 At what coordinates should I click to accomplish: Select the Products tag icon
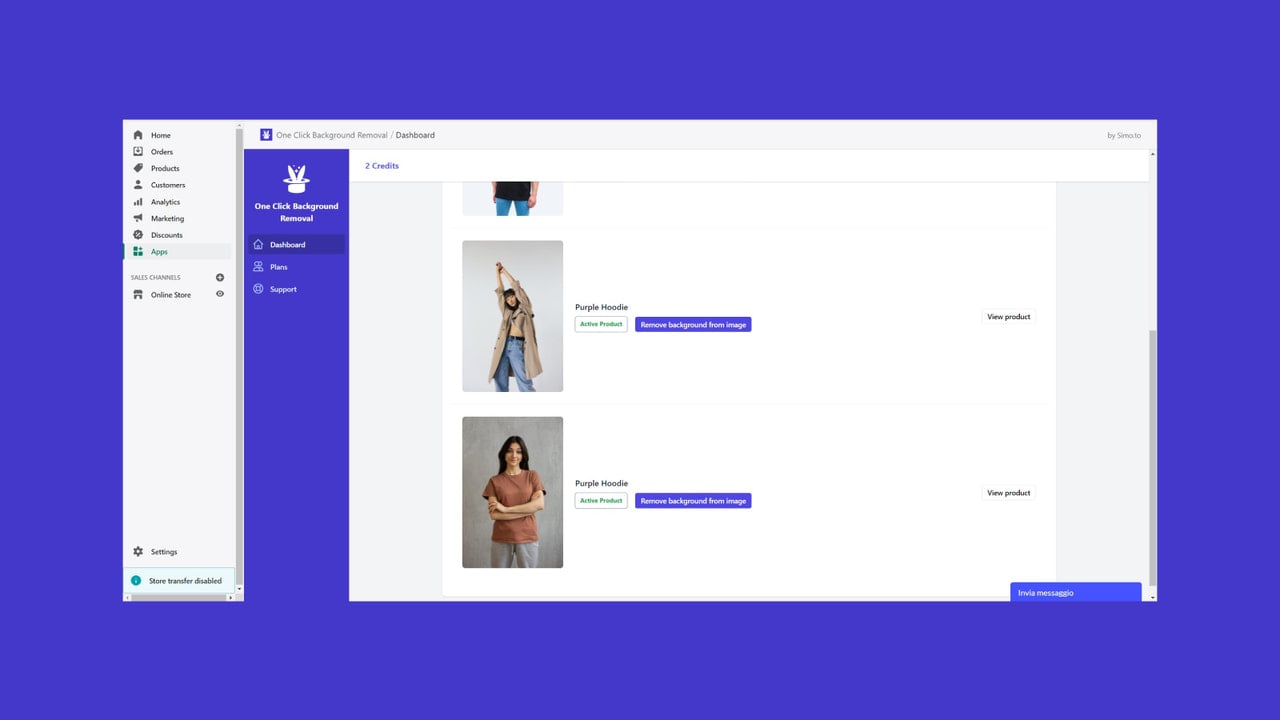click(138, 168)
